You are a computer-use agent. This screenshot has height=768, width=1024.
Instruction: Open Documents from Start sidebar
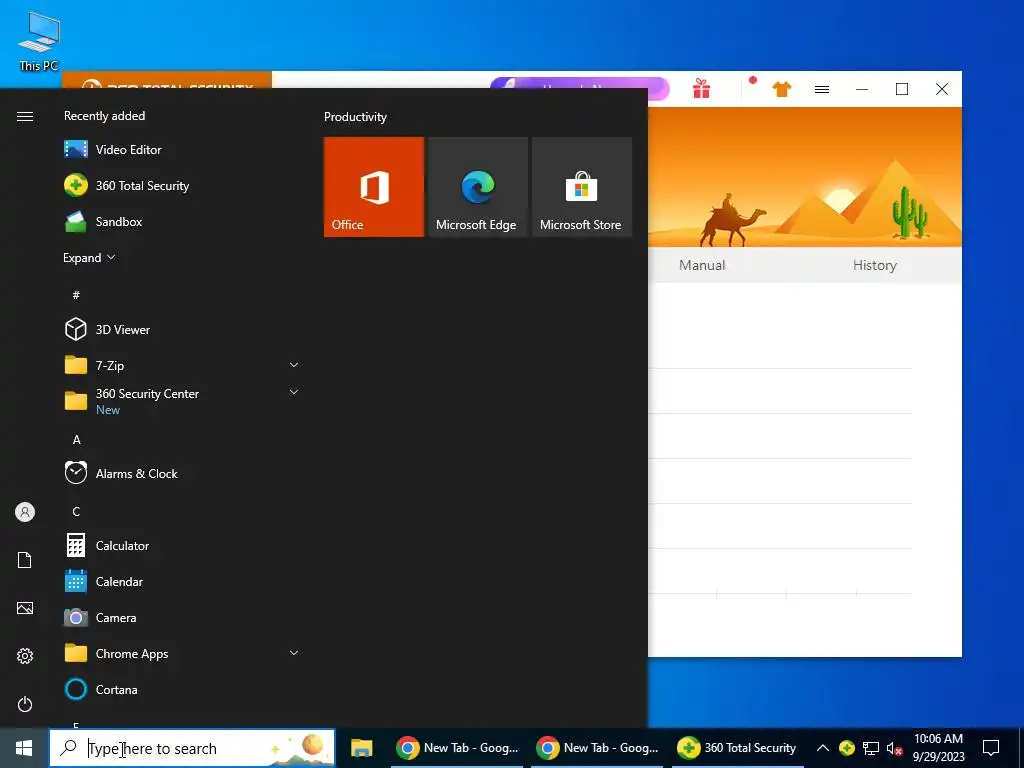coord(25,560)
